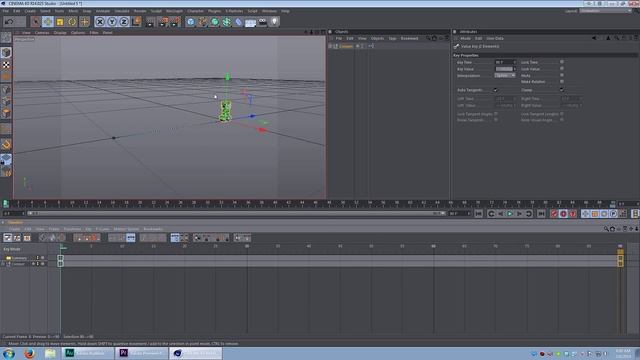Switch timeline to Key Mode icon
Screen dimensions: 640x360
point(8,238)
